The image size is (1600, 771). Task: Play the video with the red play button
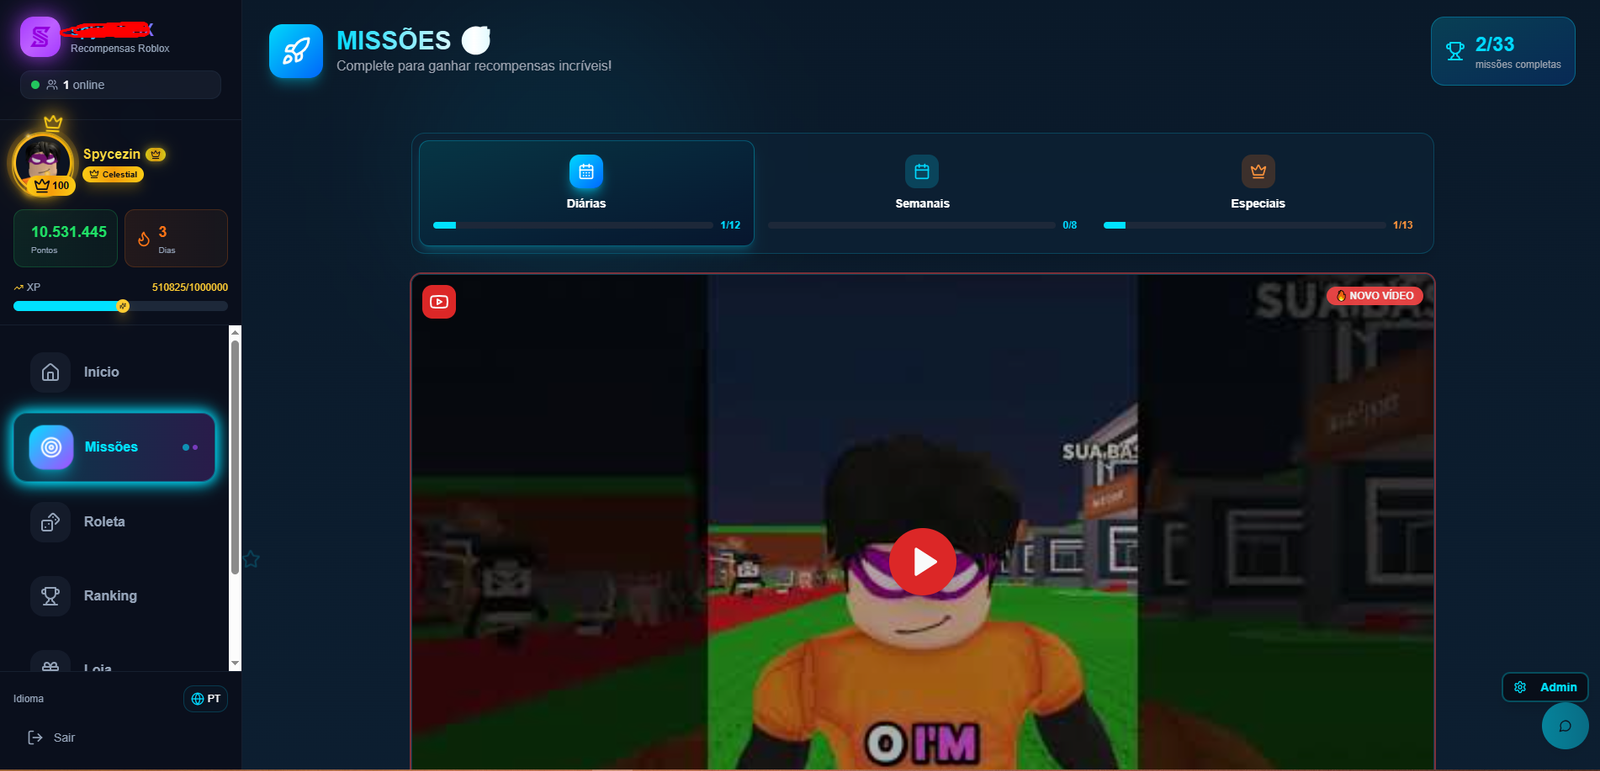(922, 562)
